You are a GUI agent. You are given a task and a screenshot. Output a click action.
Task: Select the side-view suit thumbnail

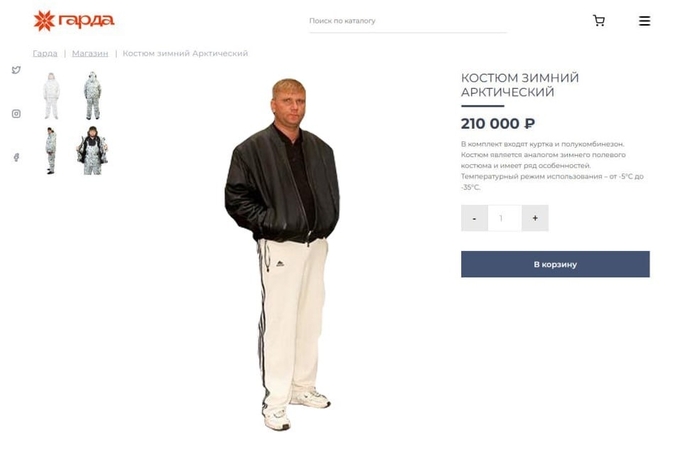(51, 151)
